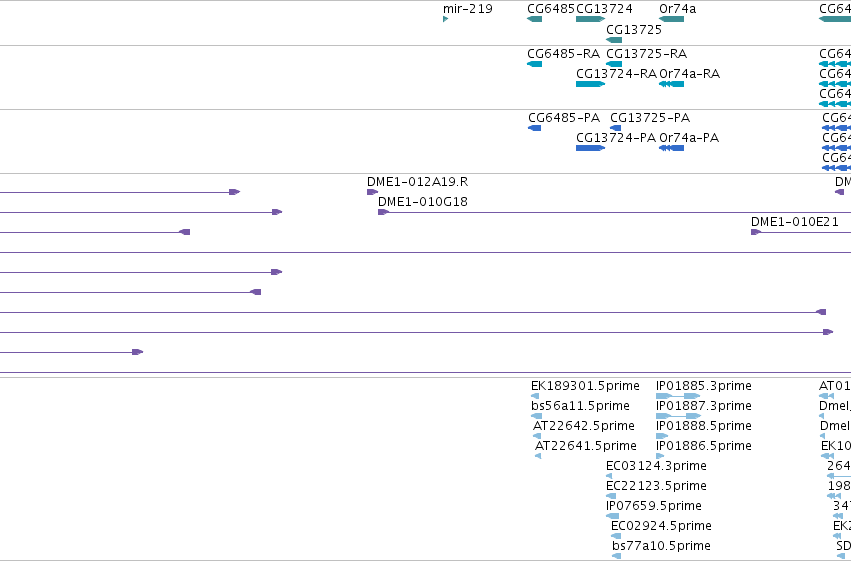The height and width of the screenshot is (561, 851).
Task: Select the IP07659.5prime EST label
Action: pyautogui.click(x=653, y=506)
